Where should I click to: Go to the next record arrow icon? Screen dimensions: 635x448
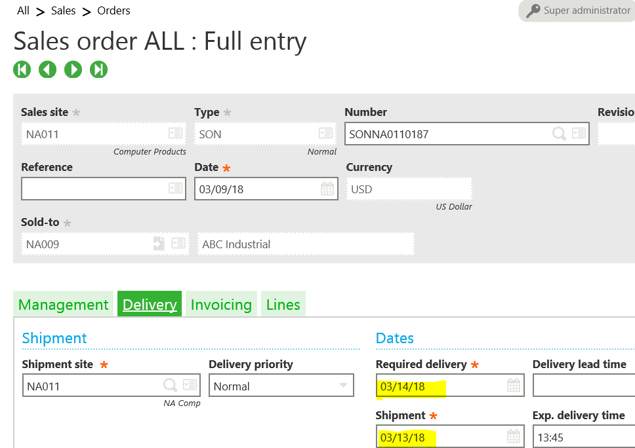click(x=73, y=69)
